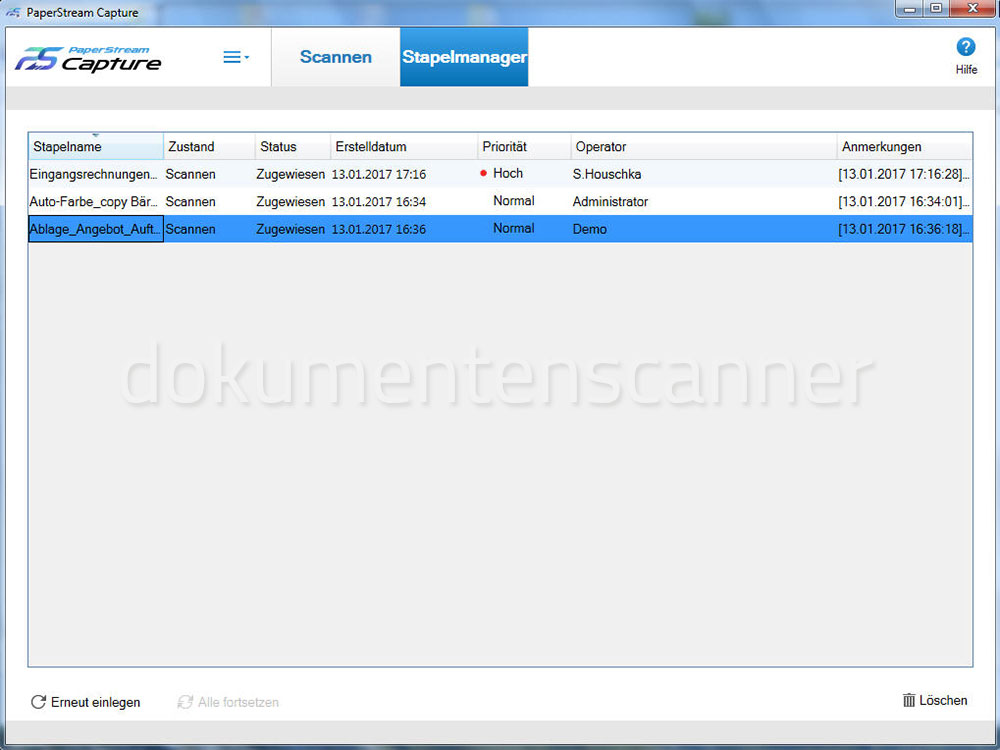
Task: Select the Stapelmanager tab
Action: click(x=464, y=57)
